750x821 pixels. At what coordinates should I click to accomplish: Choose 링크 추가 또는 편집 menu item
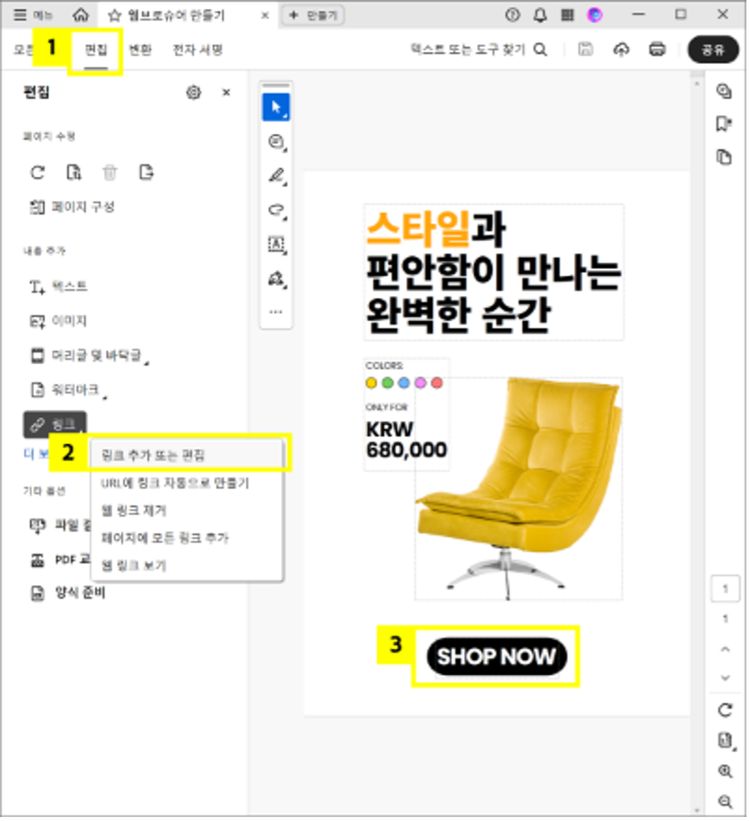click(188, 455)
